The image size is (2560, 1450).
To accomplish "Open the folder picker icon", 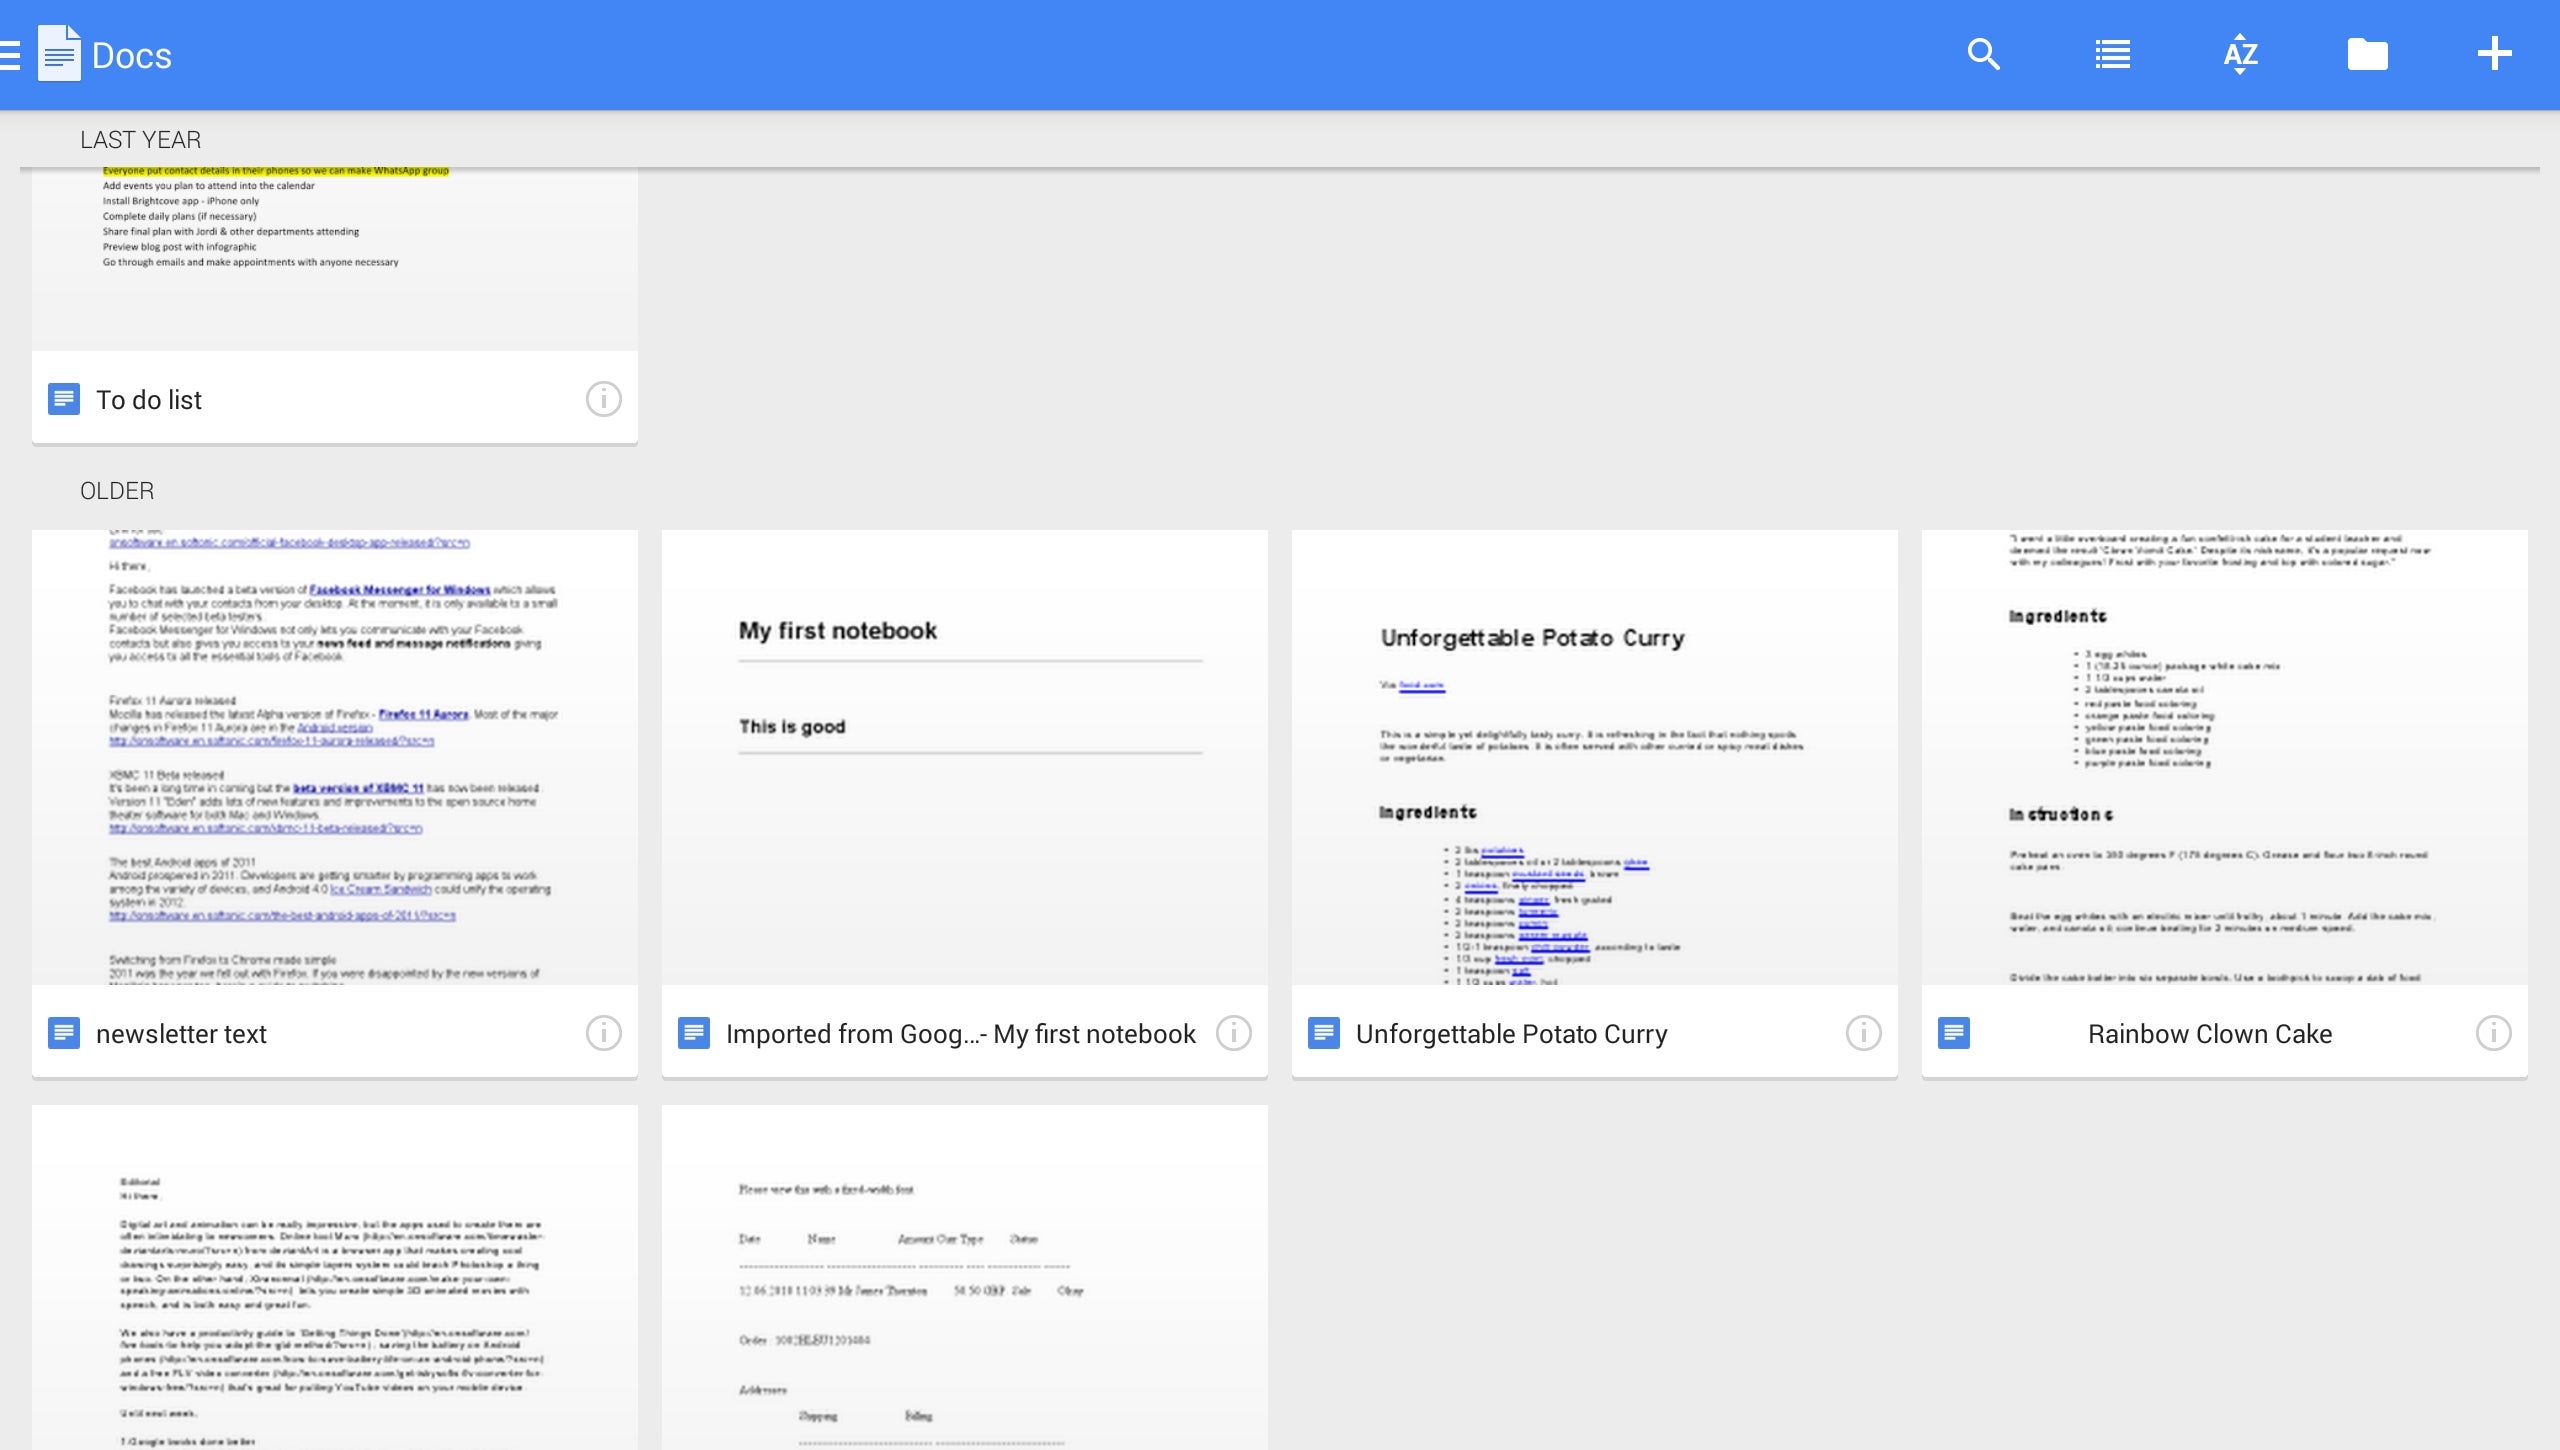I will click(x=2367, y=54).
